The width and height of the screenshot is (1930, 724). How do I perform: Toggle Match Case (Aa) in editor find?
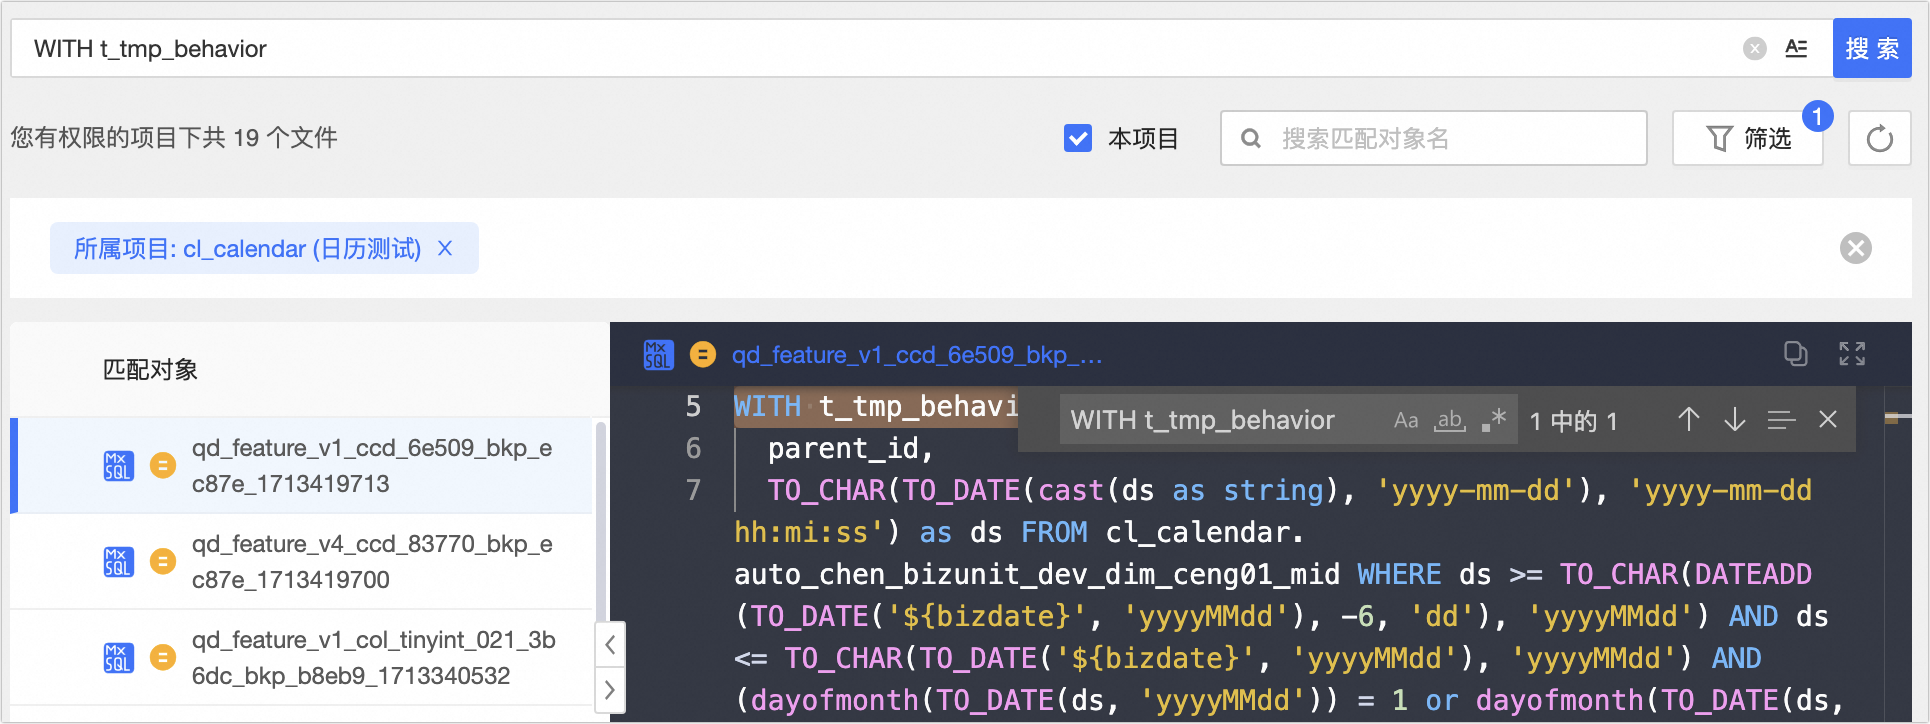[1406, 420]
